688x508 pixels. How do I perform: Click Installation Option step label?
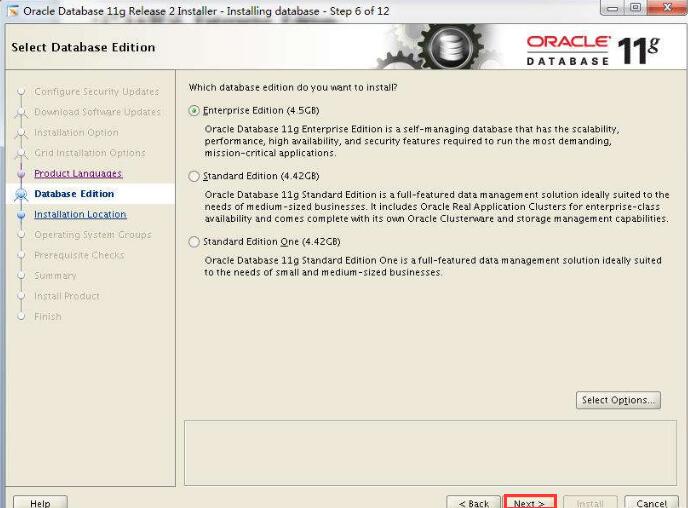[x=76, y=132]
